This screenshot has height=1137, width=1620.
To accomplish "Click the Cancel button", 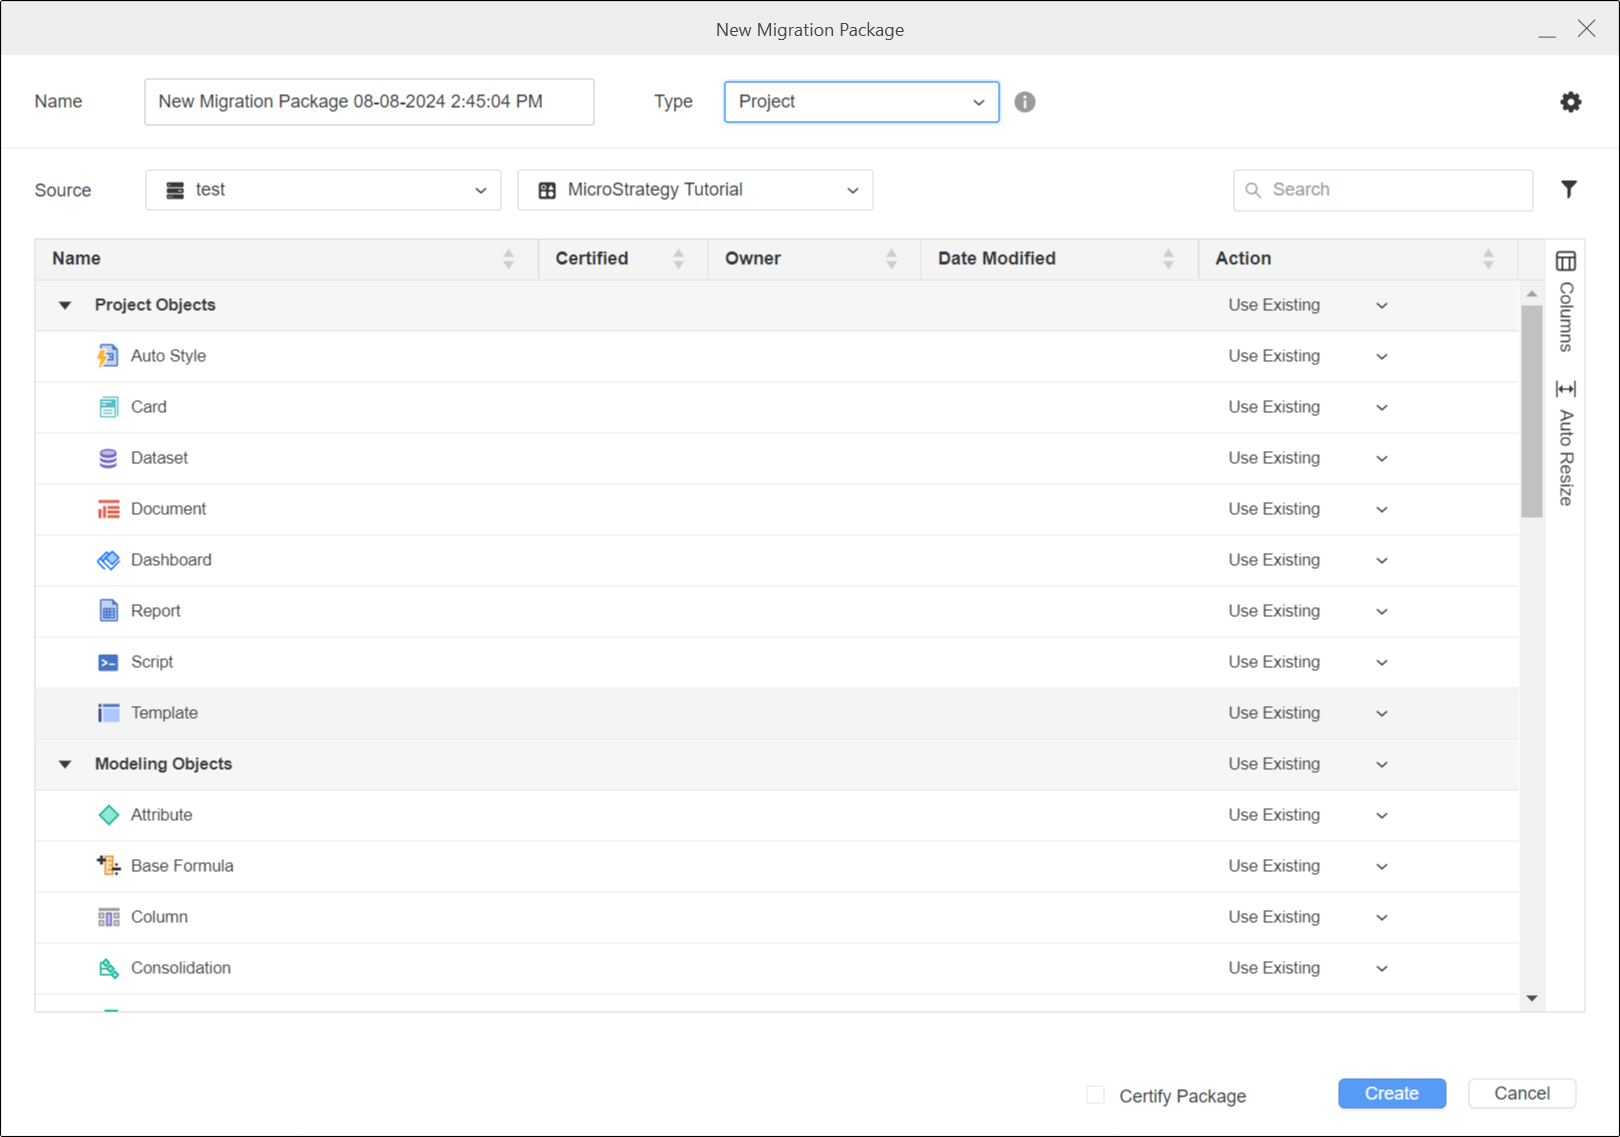I will point(1521,1093).
